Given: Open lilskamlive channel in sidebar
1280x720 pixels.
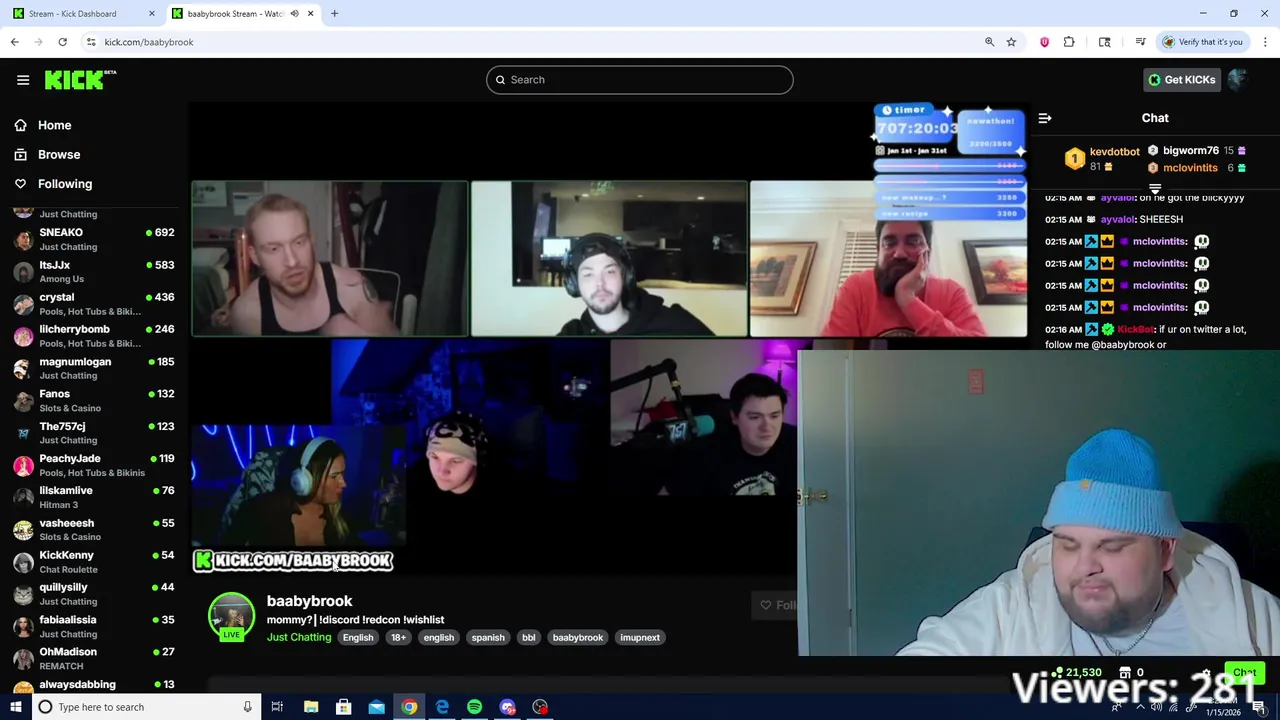Looking at the screenshot, I should 94,497.
